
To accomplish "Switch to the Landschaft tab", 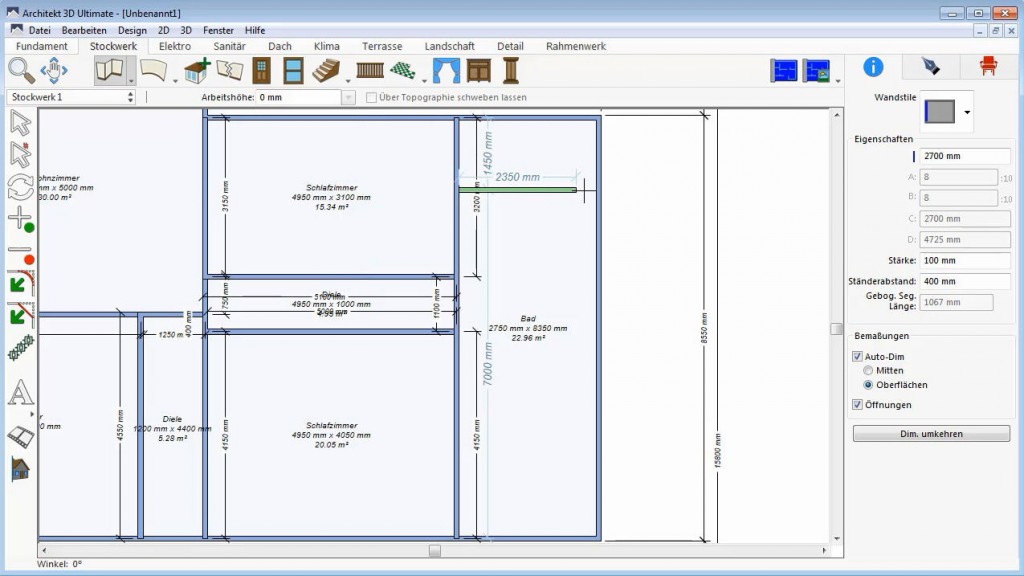I will 449,46.
